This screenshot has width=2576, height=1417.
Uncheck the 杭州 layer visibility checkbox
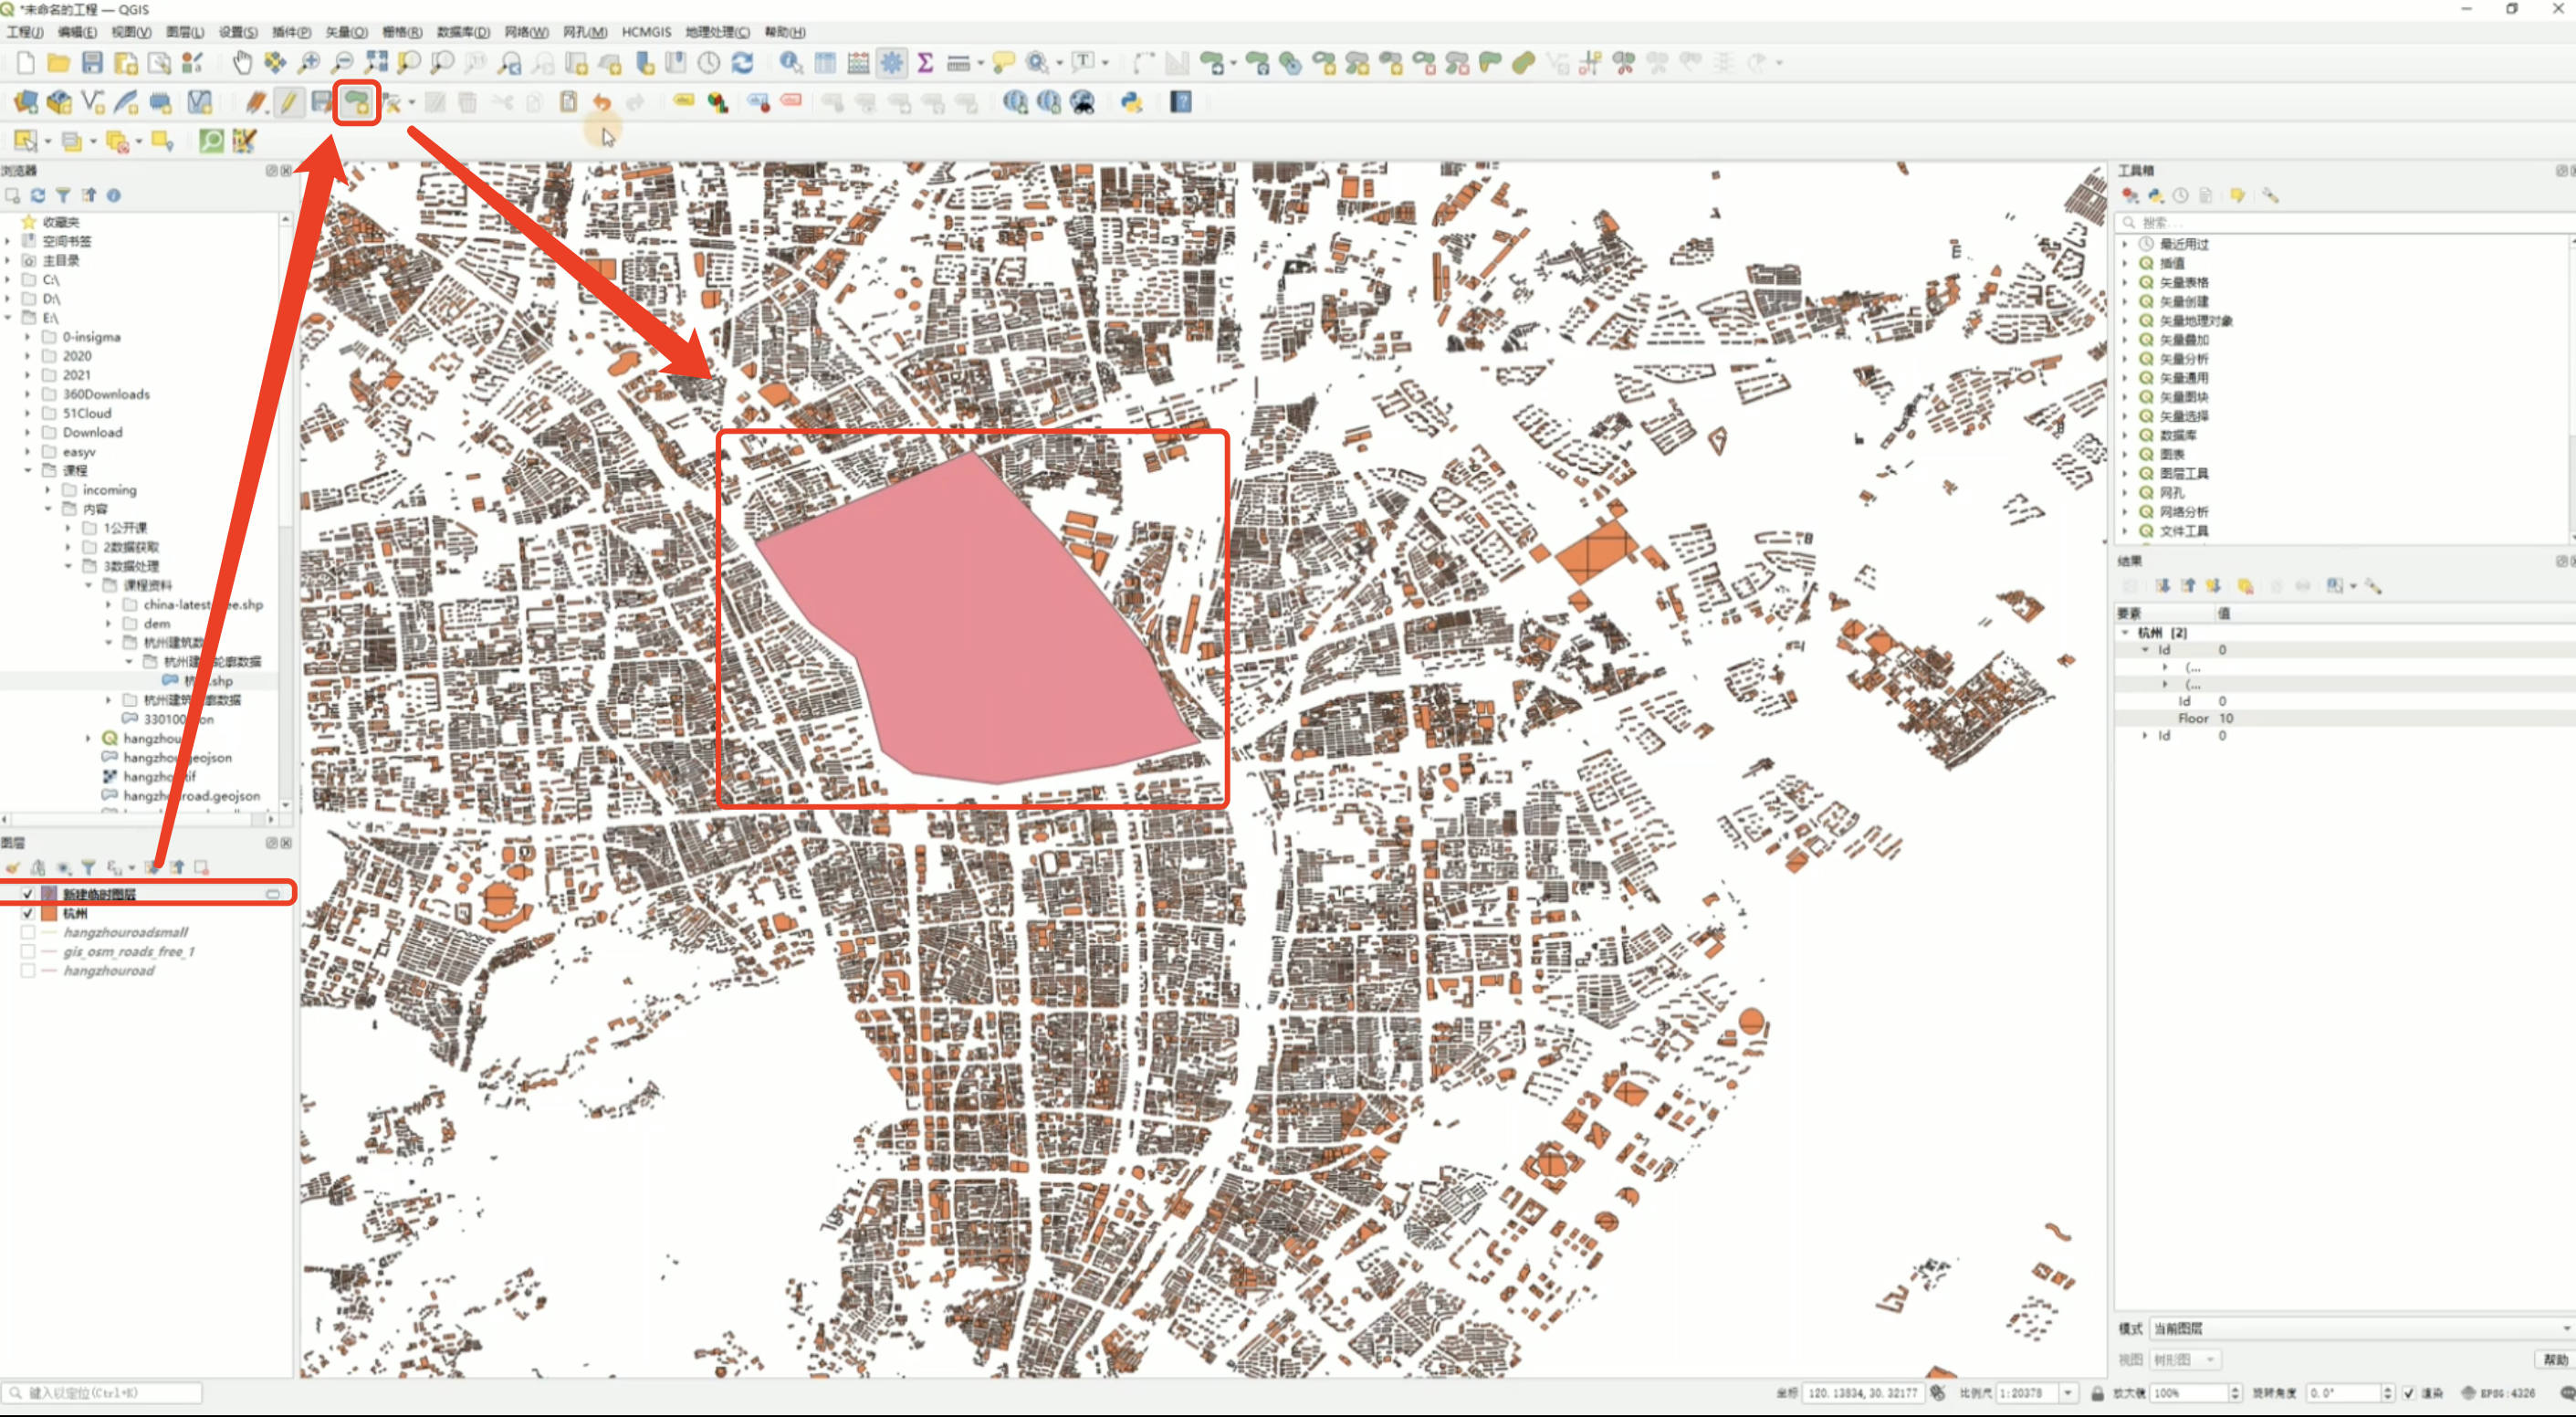pyautogui.click(x=28, y=913)
